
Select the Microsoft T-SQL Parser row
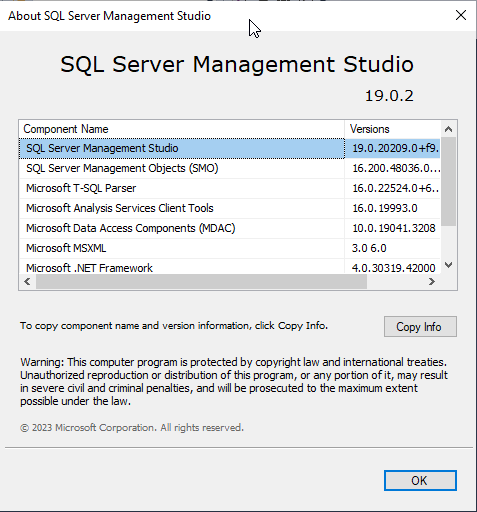(x=230, y=188)
